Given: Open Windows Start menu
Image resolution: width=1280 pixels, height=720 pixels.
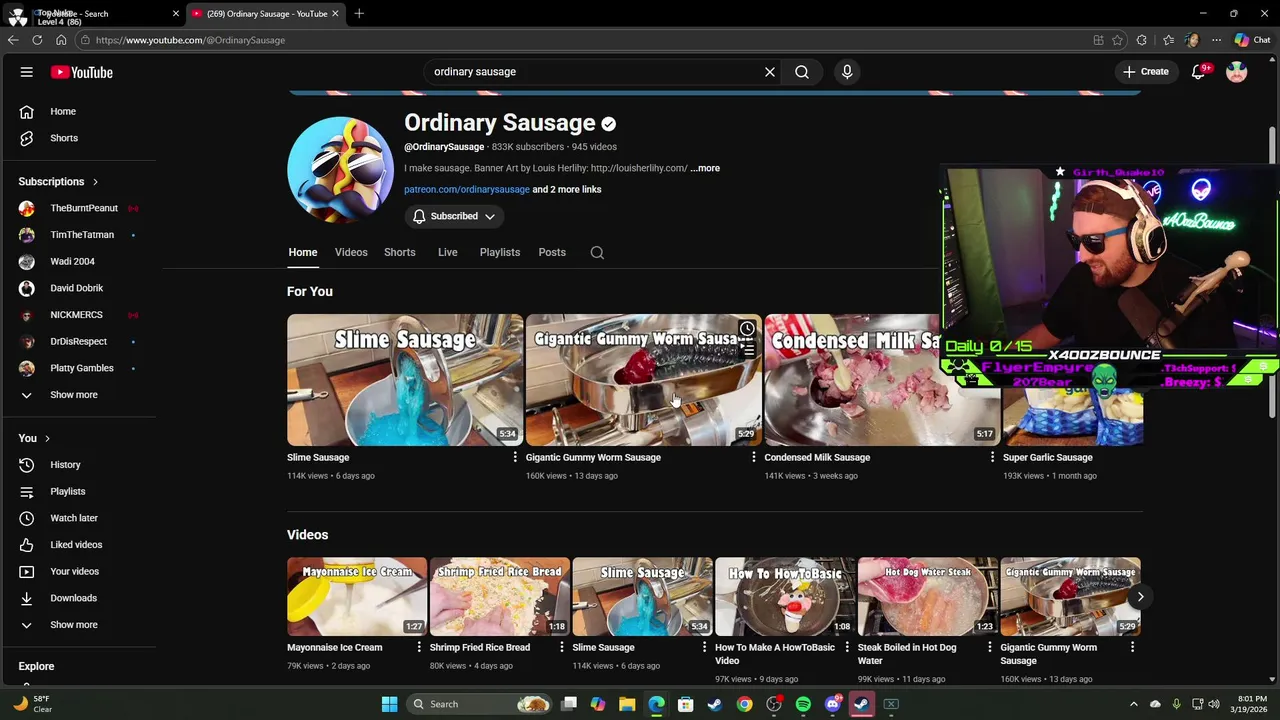Looking at the screenshot, I should (389, 704).
